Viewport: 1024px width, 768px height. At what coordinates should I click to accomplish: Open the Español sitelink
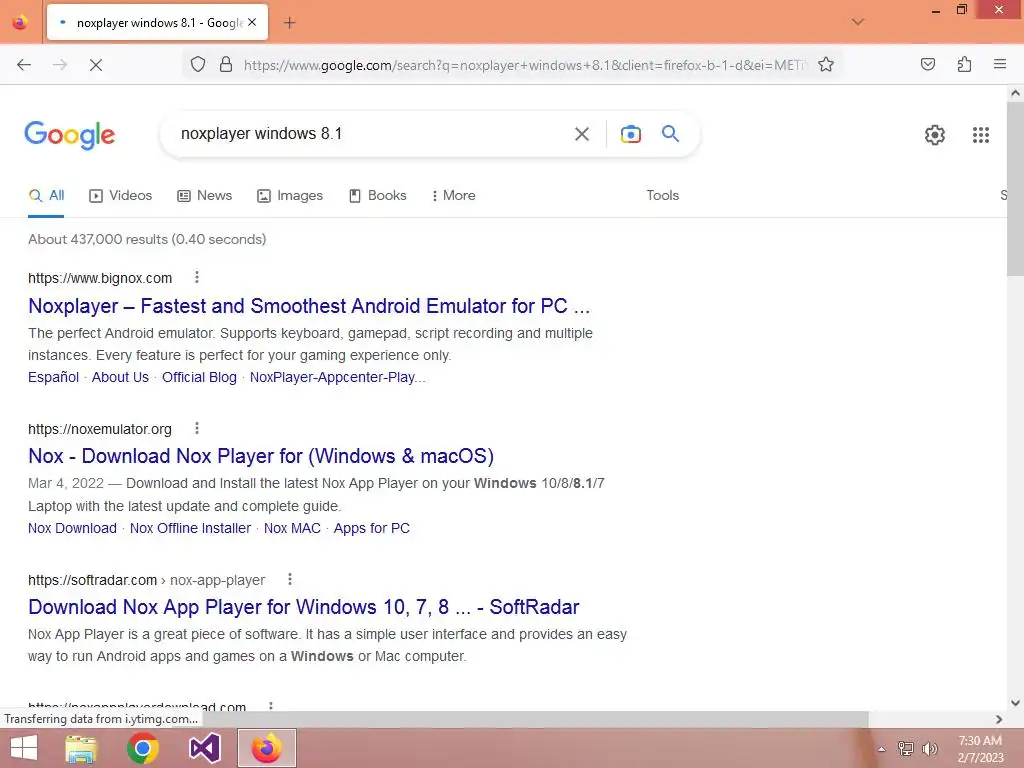pos(54,377)
